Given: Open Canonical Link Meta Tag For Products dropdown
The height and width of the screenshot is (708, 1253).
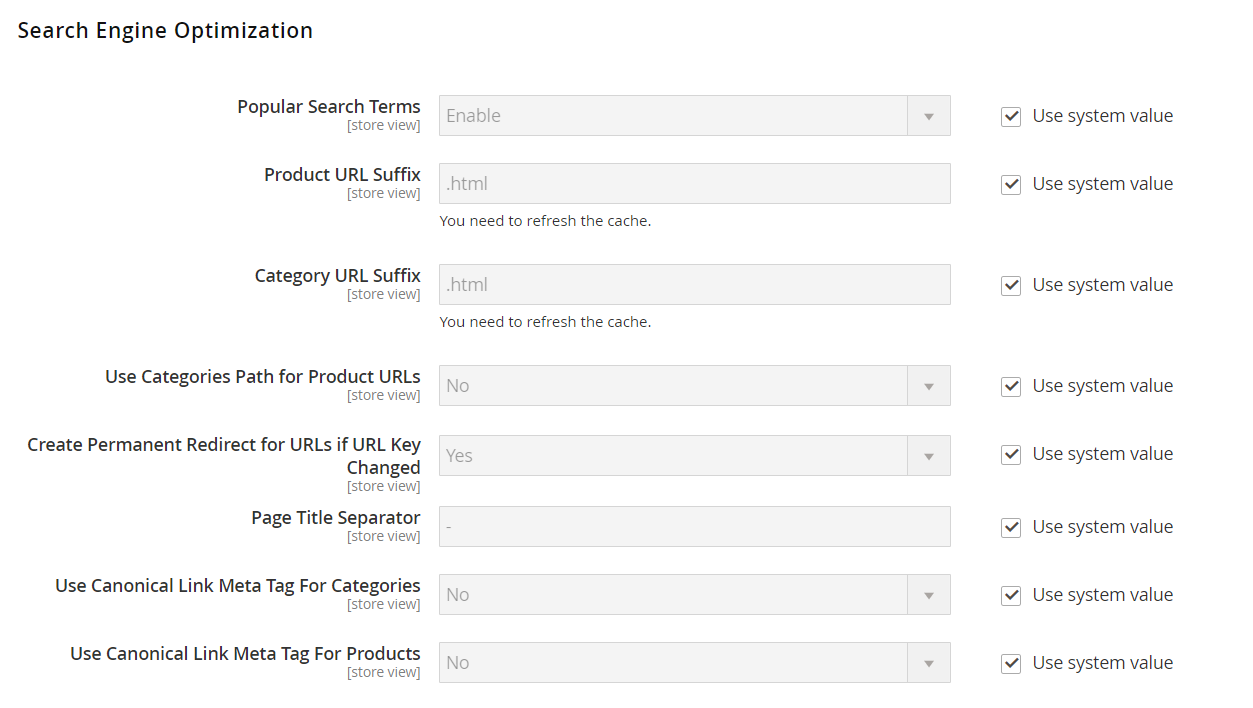Looking at the screenshot, I should (694, 663).
